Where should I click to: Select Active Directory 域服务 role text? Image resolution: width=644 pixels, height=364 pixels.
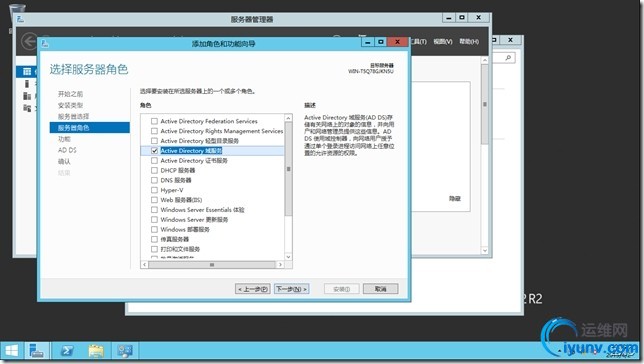tap(191, 151)
